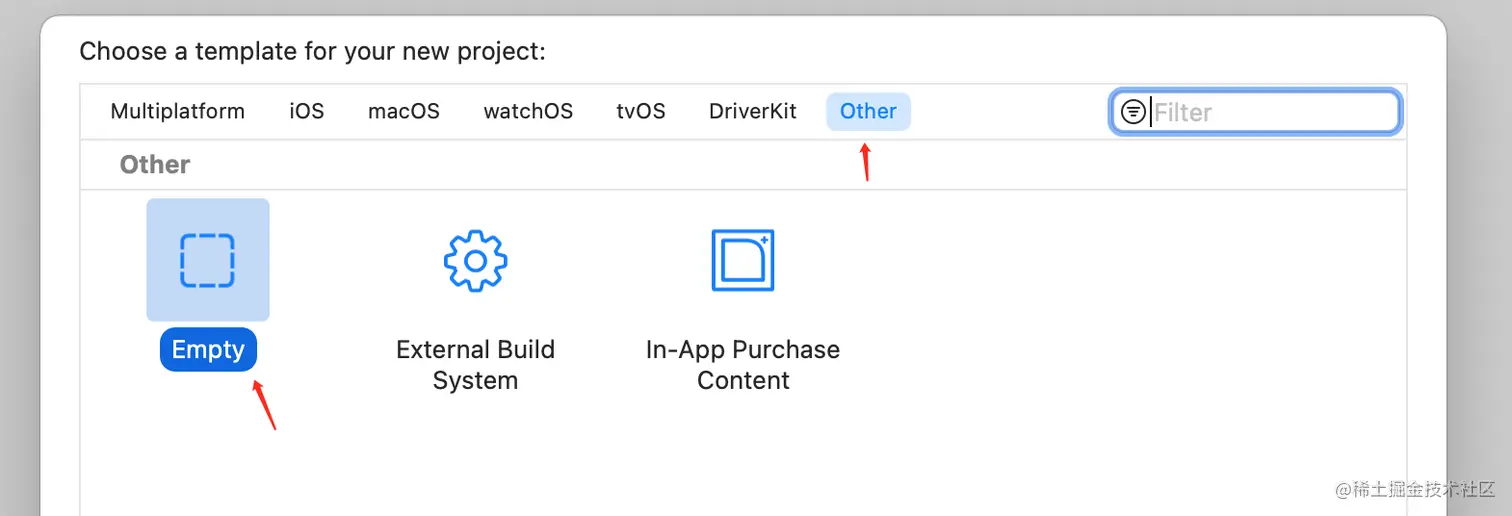1512x516 pixels.
Task: Open the iOS templates tab
Action: point(307,111)
